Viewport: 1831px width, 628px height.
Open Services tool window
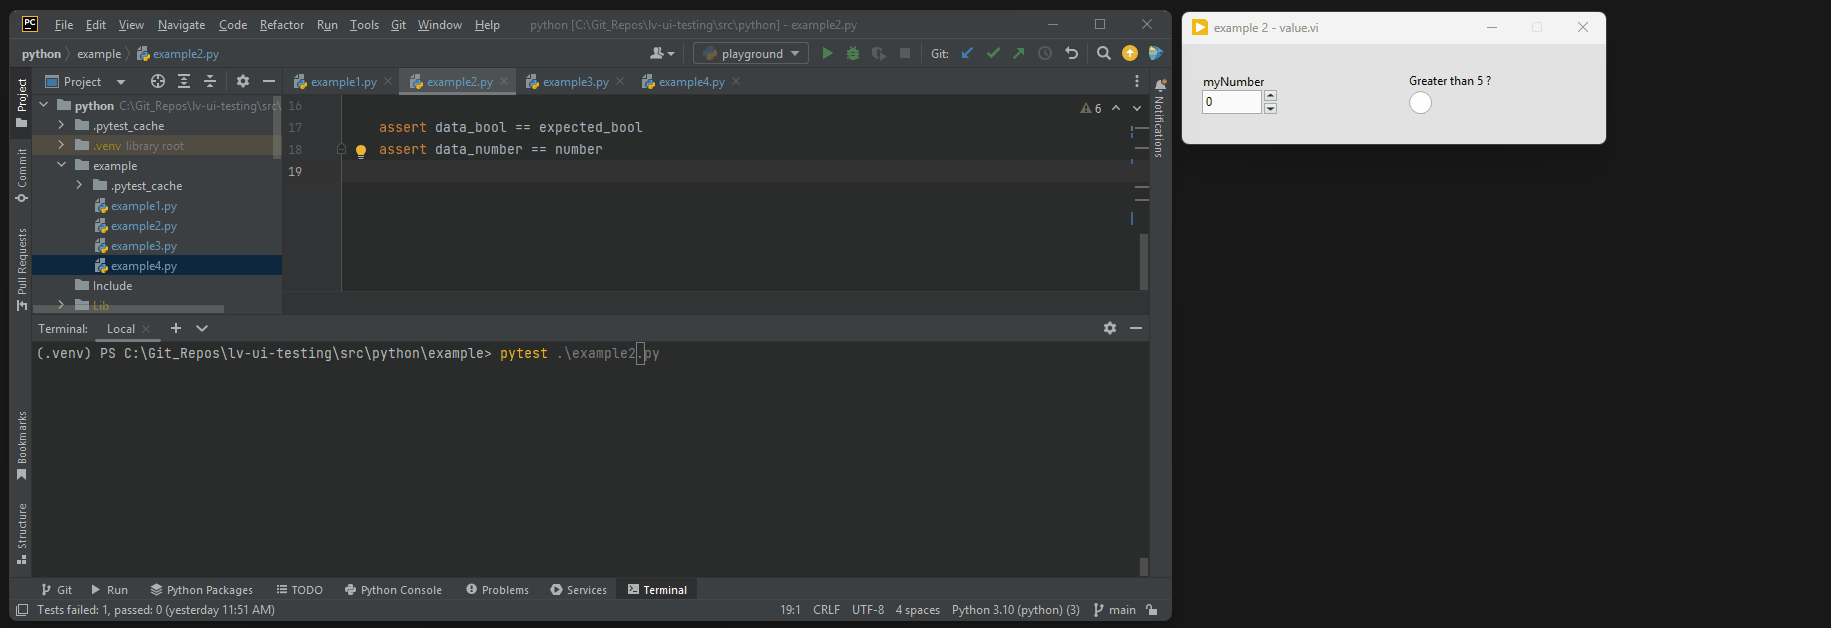[578, 590]
